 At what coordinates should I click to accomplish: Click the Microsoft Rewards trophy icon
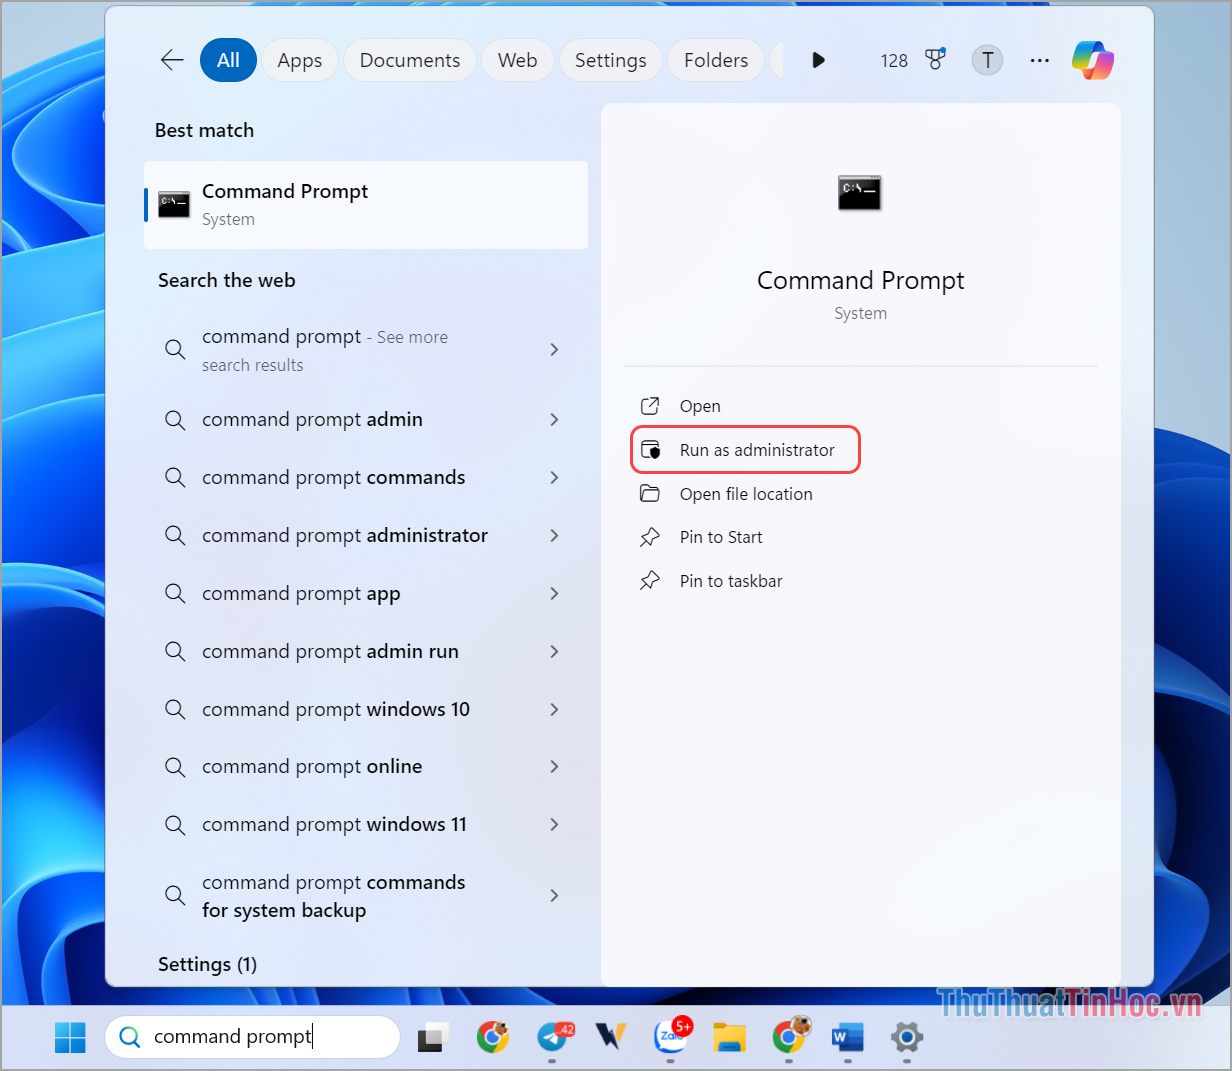click(x=935, y=60)
